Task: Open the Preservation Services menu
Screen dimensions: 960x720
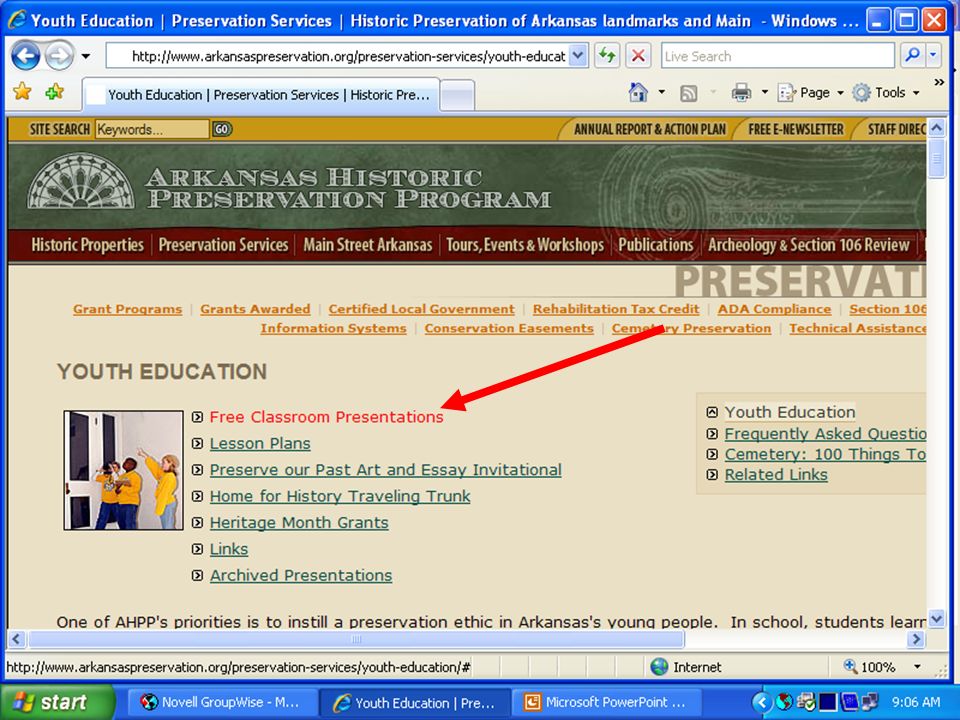Action: 223,245
